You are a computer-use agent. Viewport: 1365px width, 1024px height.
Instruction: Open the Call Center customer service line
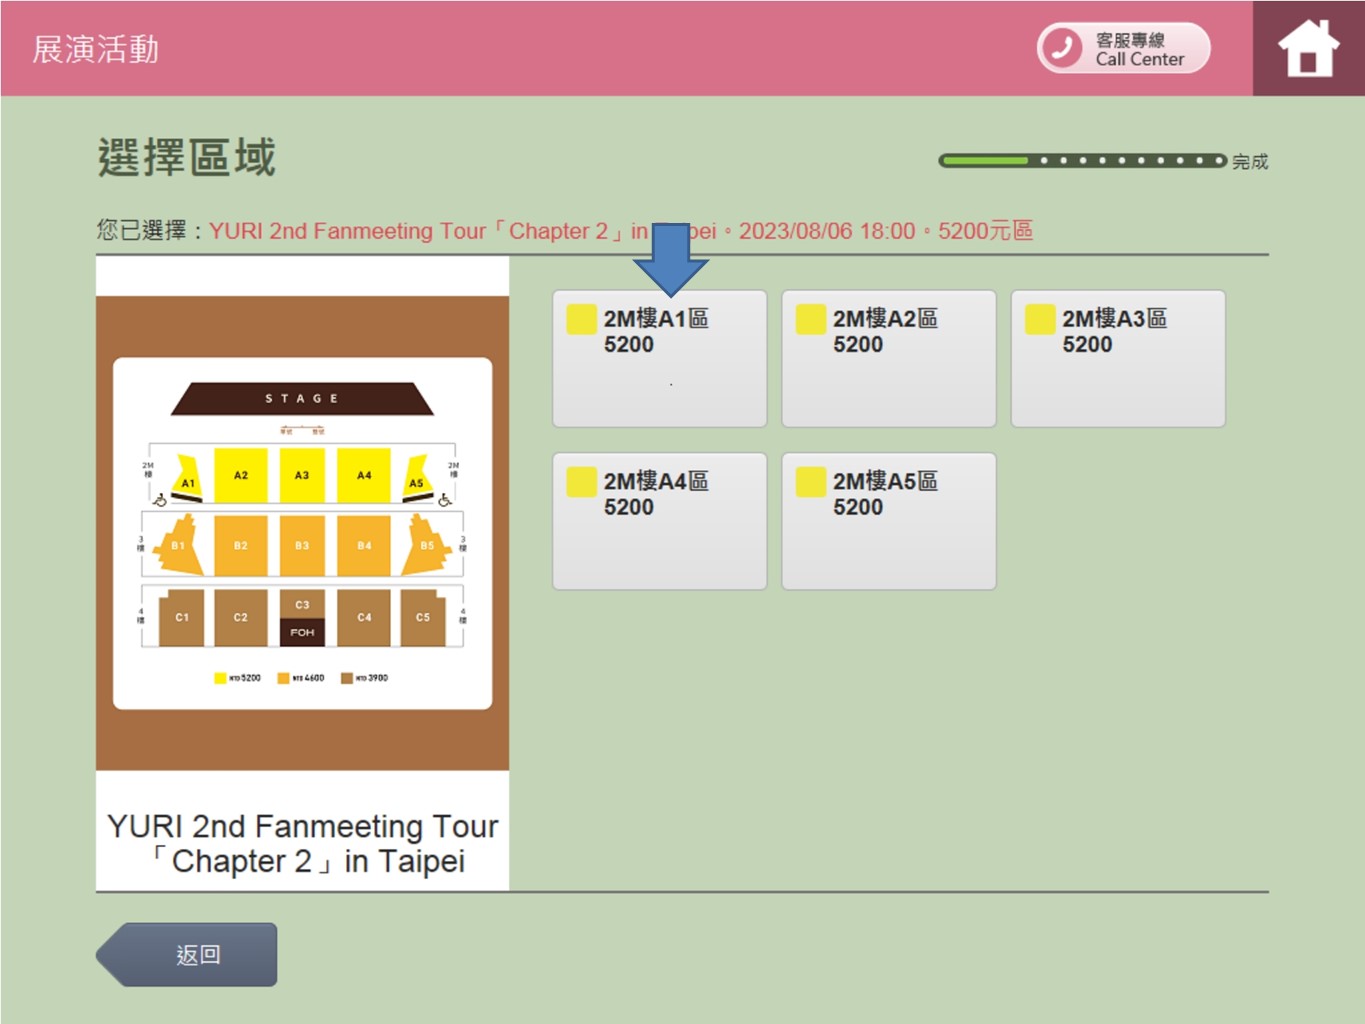coord(1123,48)
